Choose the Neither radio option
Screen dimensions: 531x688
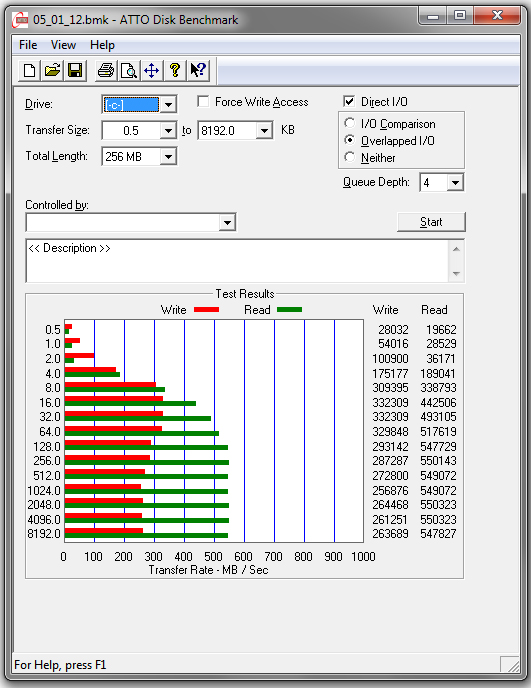tap(349, 157)
